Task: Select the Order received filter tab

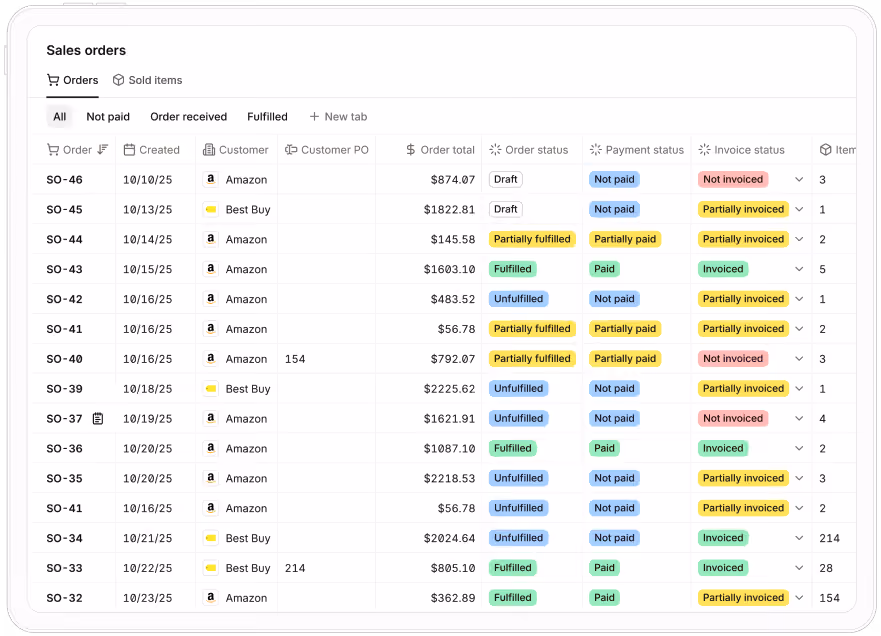Action: 188,116
